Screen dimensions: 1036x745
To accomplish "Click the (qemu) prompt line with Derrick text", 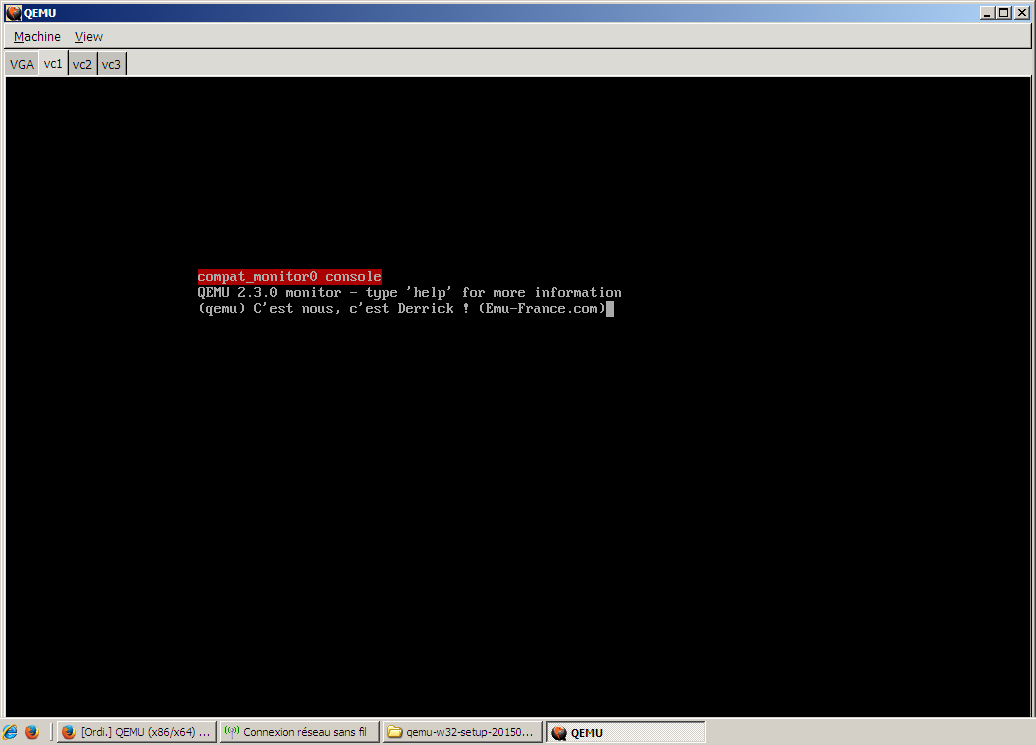I will point(402,308).
